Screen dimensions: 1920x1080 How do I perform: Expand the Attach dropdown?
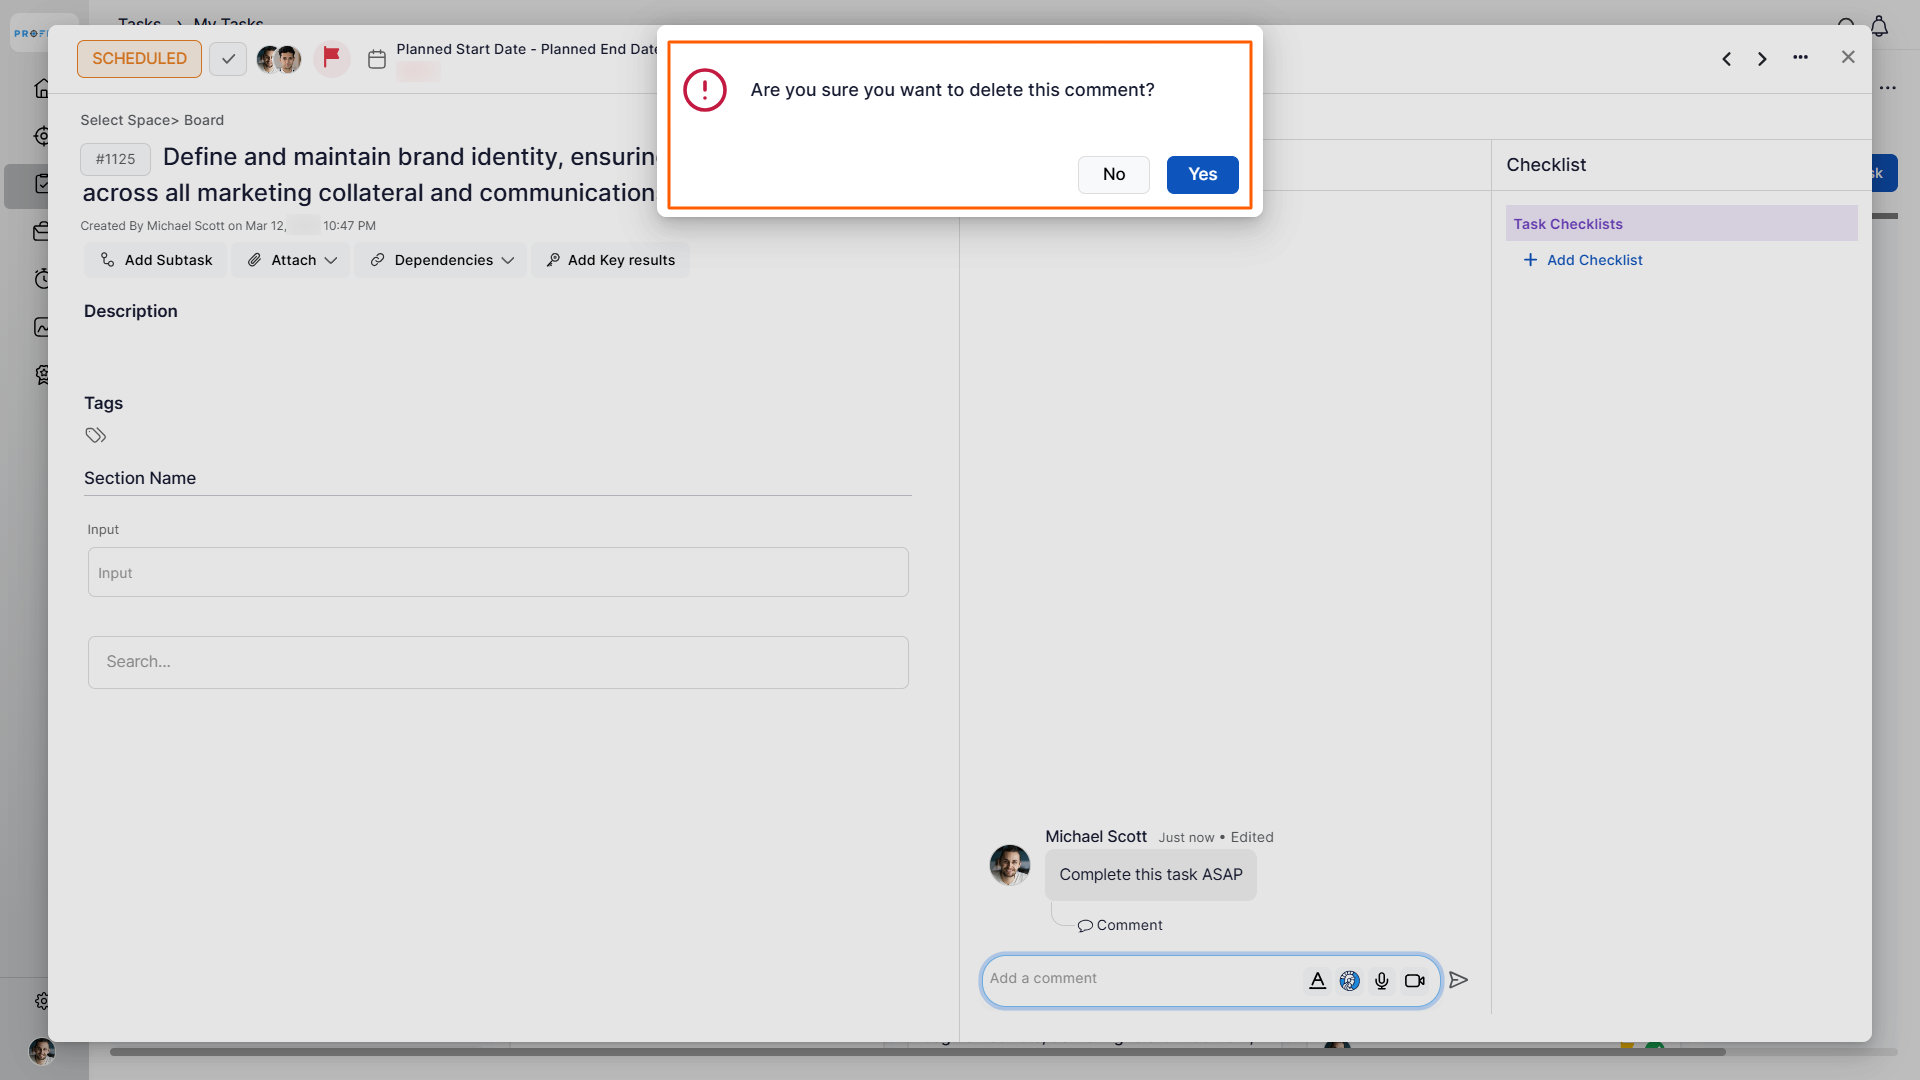pyautogui.click(x=292, y=260)
